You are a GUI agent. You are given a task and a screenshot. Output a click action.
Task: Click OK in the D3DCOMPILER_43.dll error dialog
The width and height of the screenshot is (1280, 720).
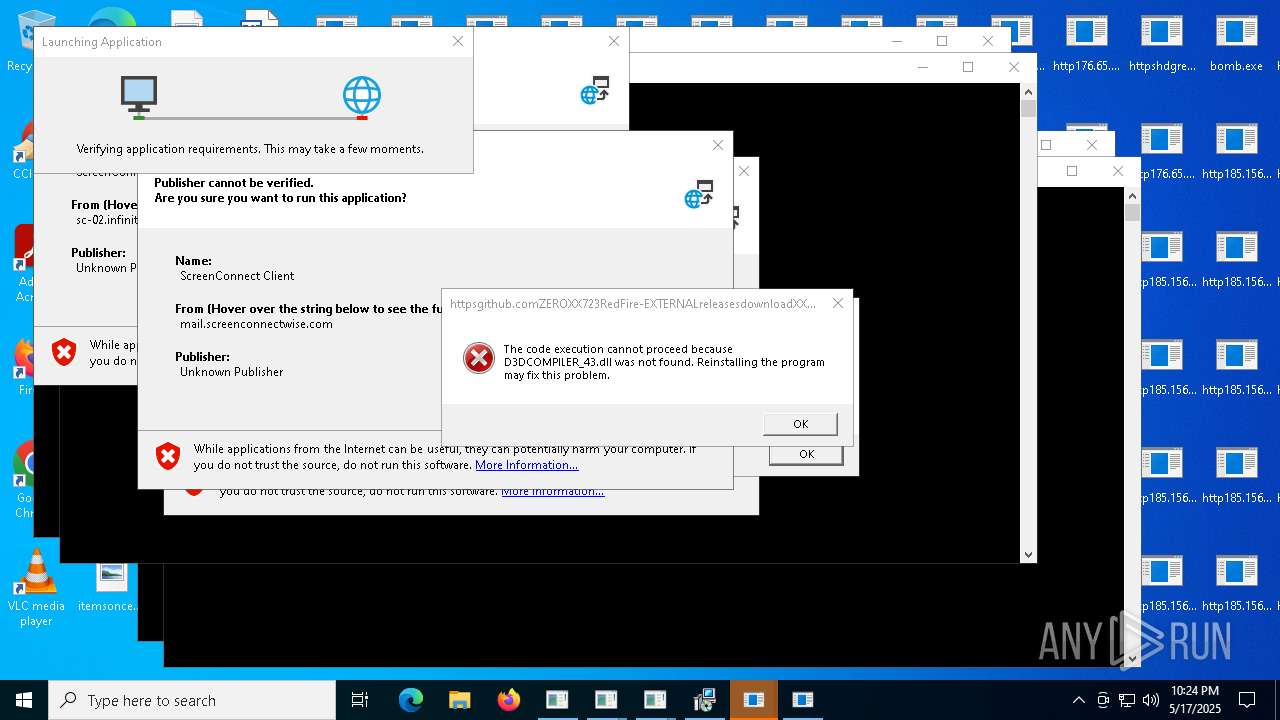pyautogui.click(x=800, y=424)
